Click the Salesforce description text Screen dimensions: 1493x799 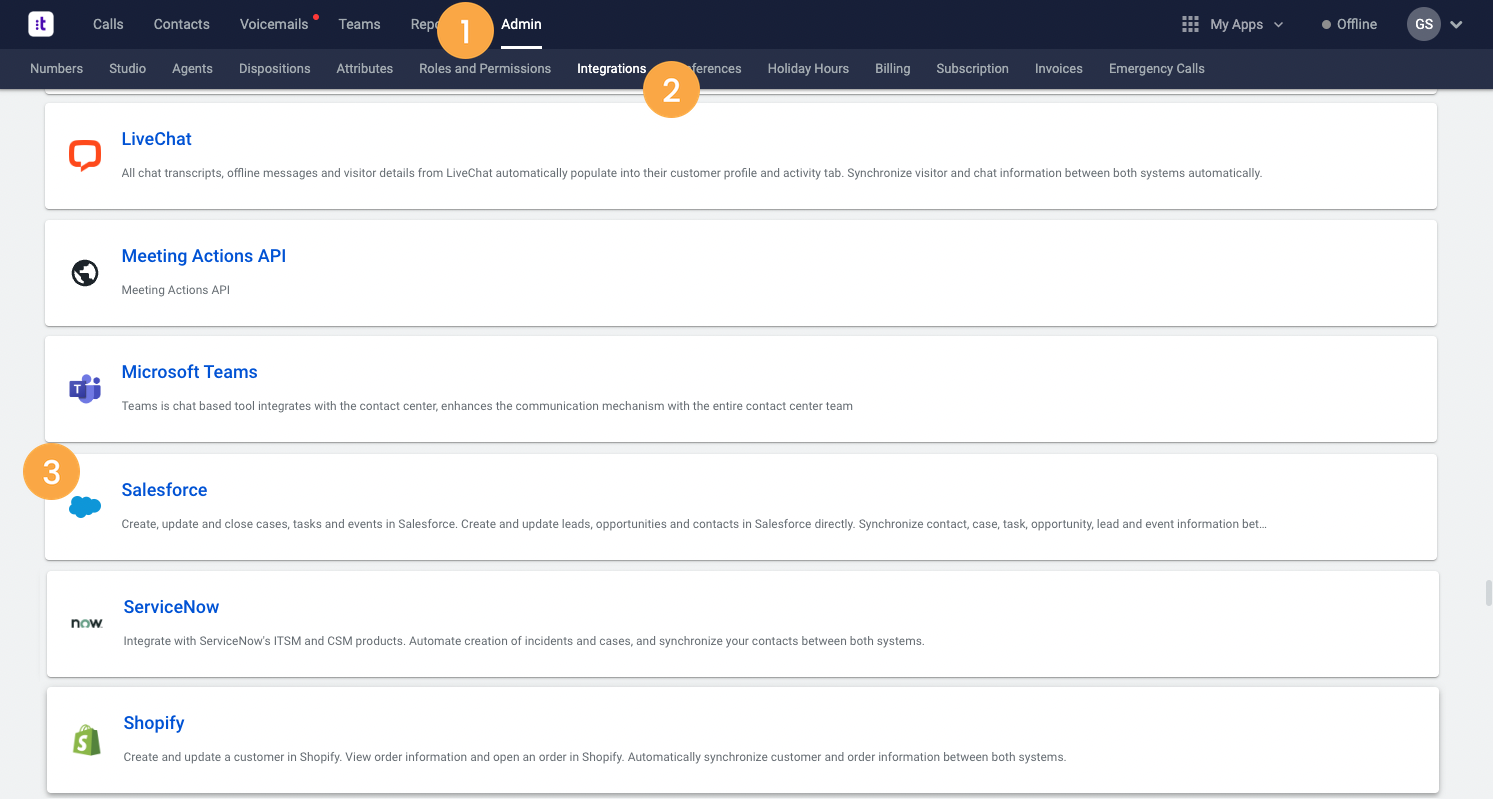694,524
